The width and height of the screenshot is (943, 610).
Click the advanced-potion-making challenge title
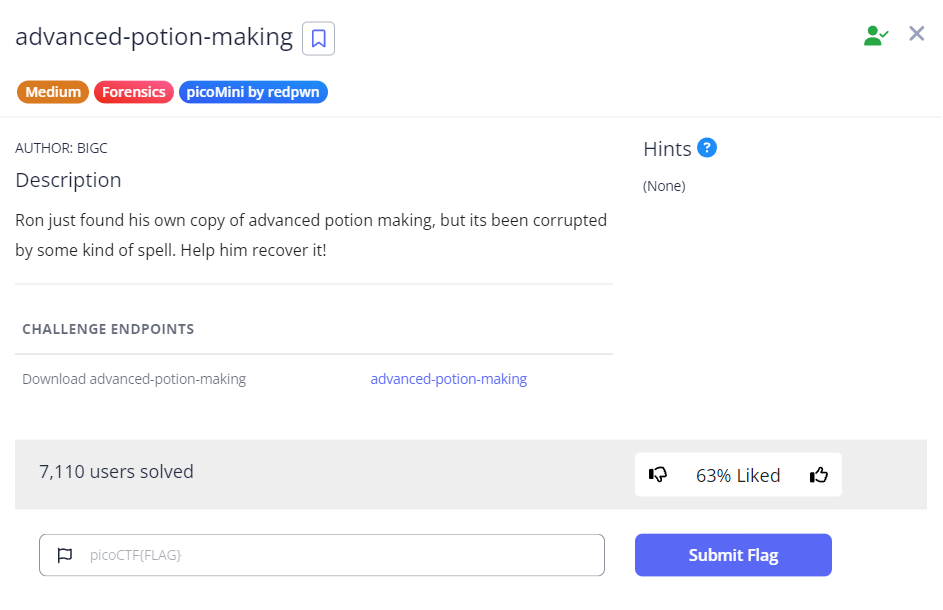pos(154,38)
